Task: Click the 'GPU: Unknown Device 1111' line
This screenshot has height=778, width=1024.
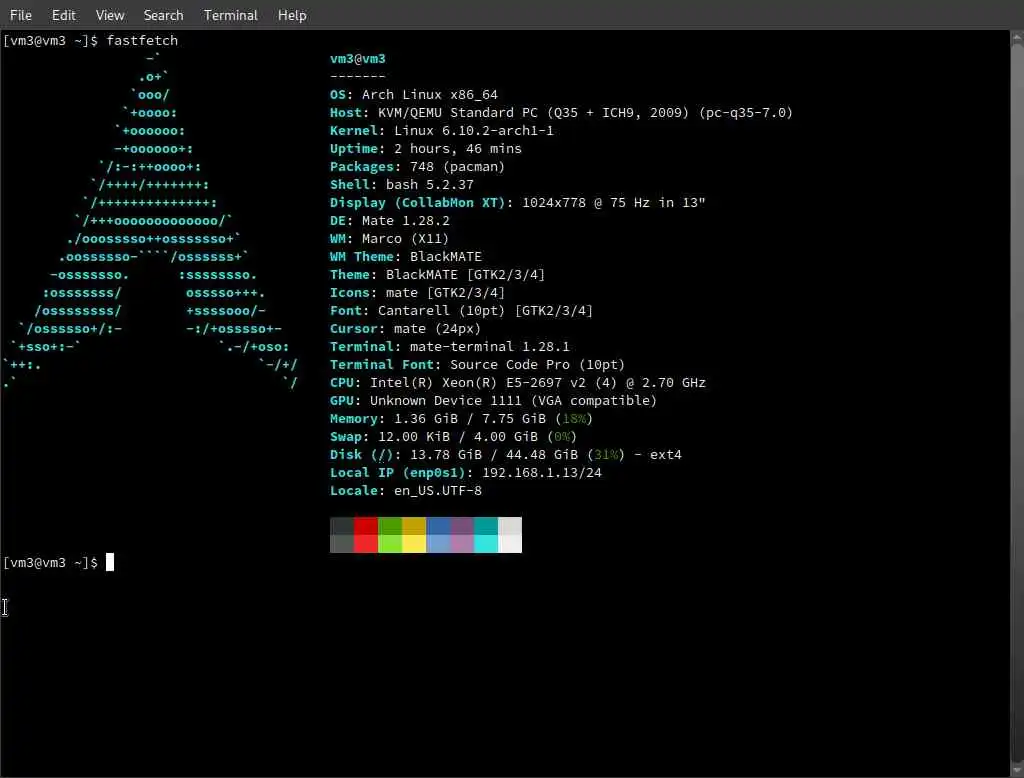Action: pyautogui.click(x=493, y=400)
